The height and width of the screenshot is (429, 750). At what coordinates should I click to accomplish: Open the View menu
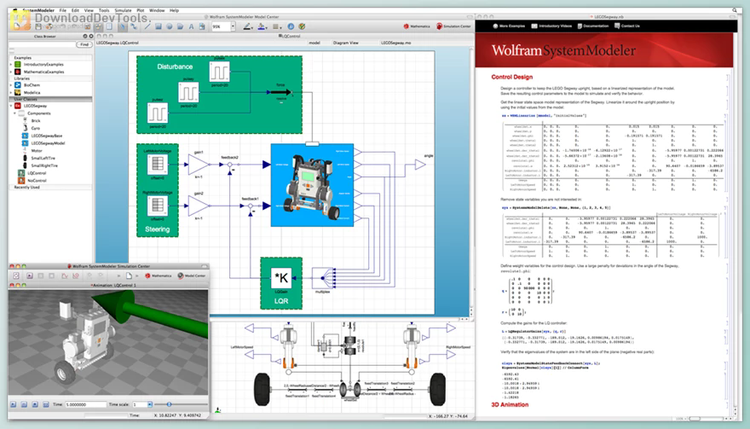[x=88, y=10]
